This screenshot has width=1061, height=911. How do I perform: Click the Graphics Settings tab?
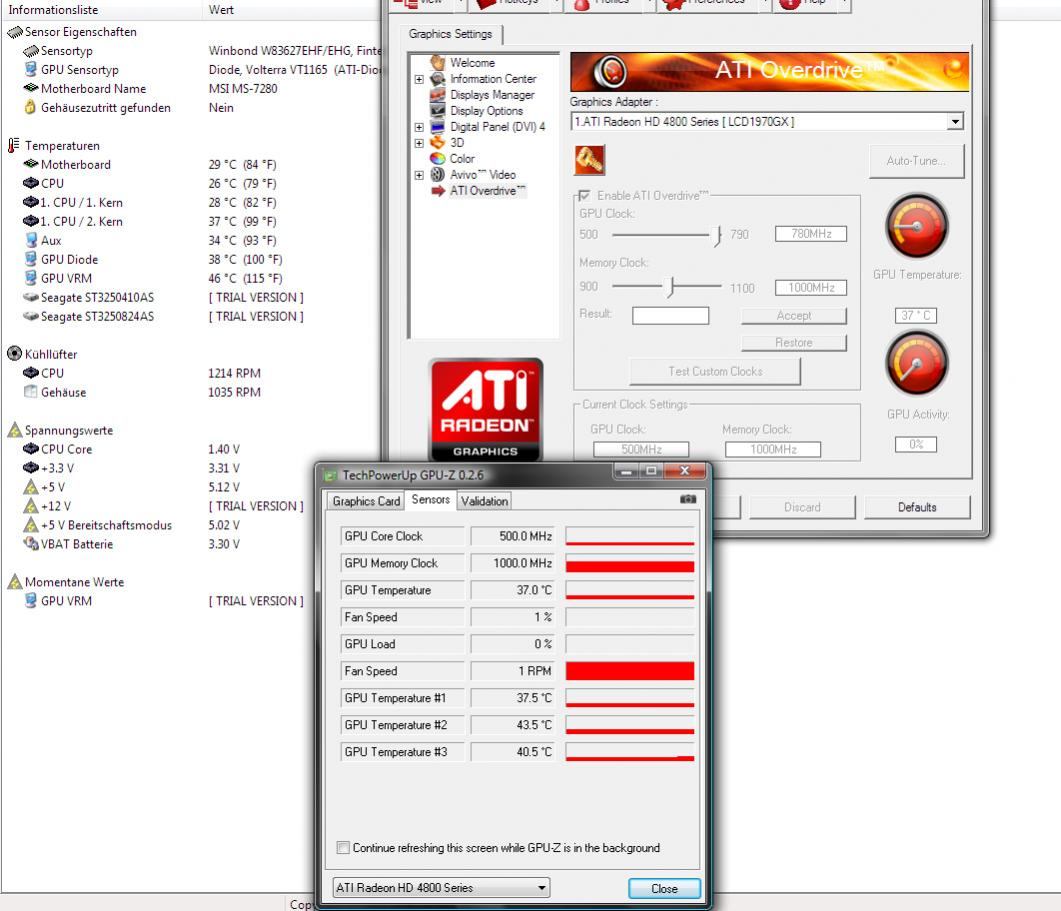(x=451, y=34)
